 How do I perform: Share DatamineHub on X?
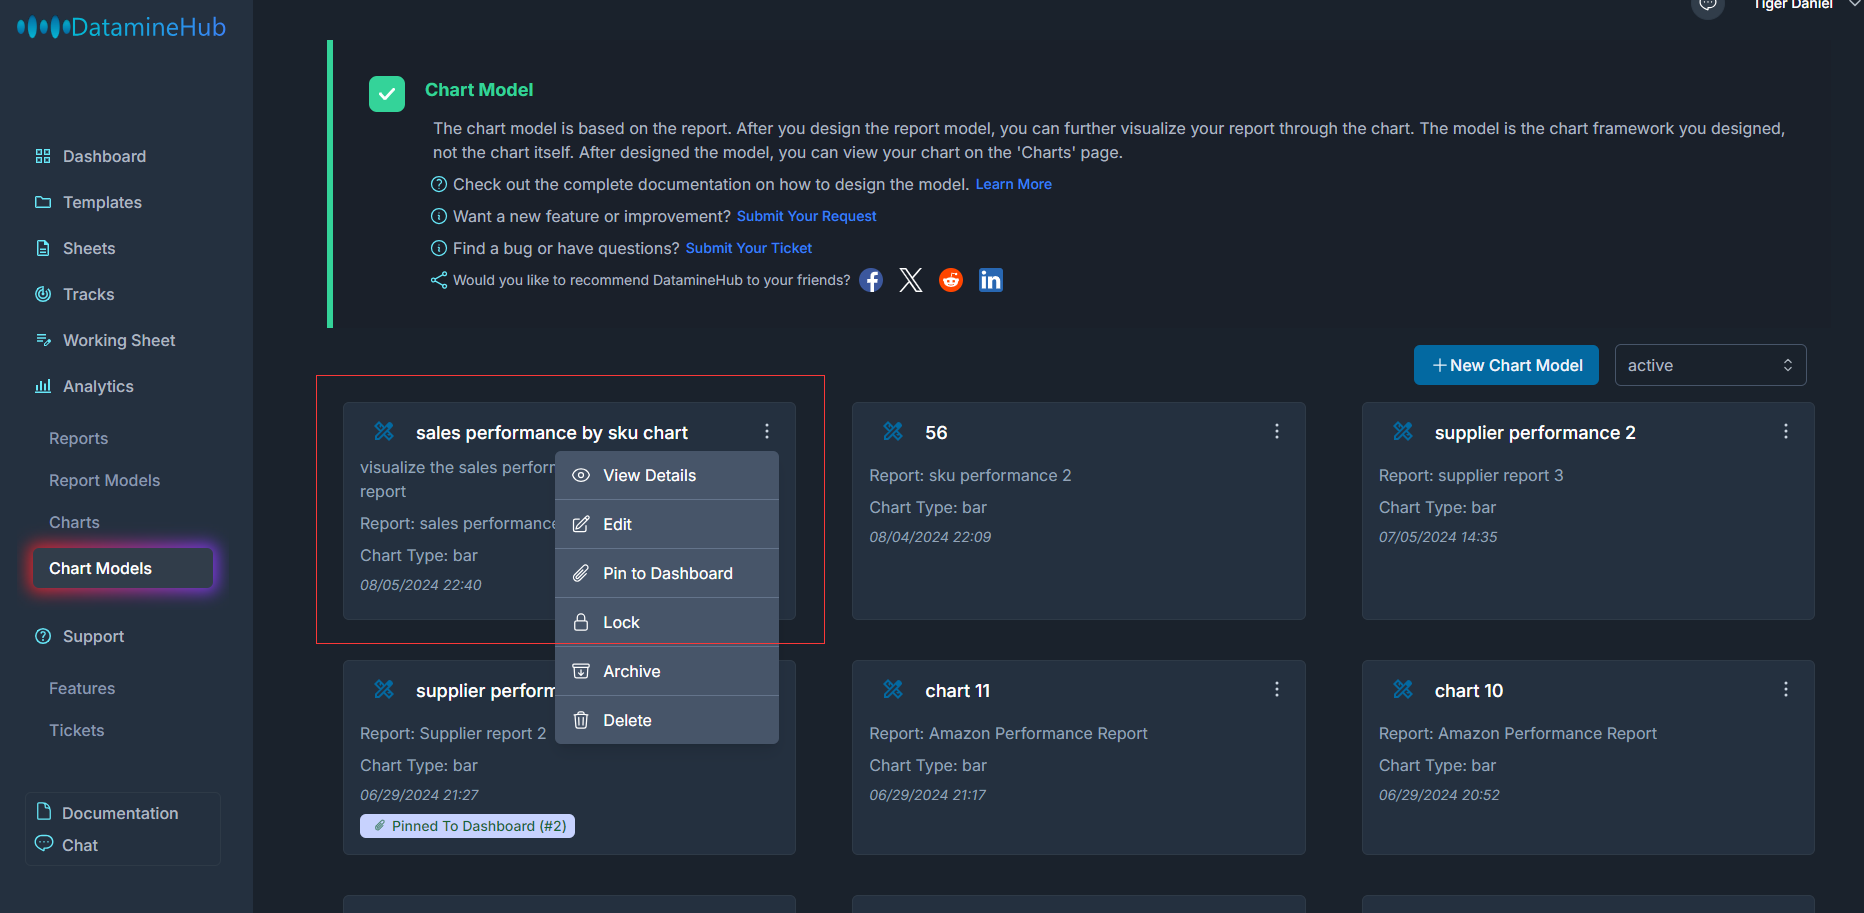click(x=910, y=280)
